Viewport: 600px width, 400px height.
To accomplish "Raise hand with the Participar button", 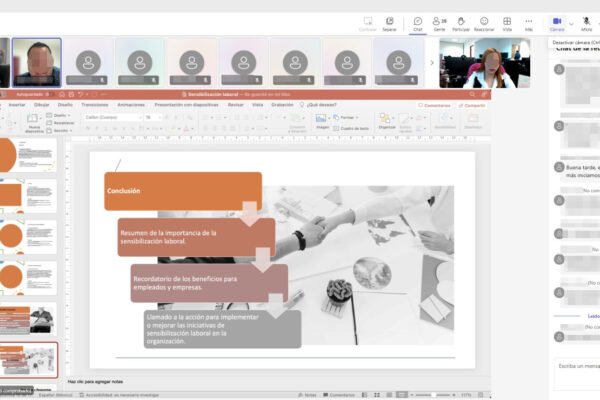I will coord(461,24).
